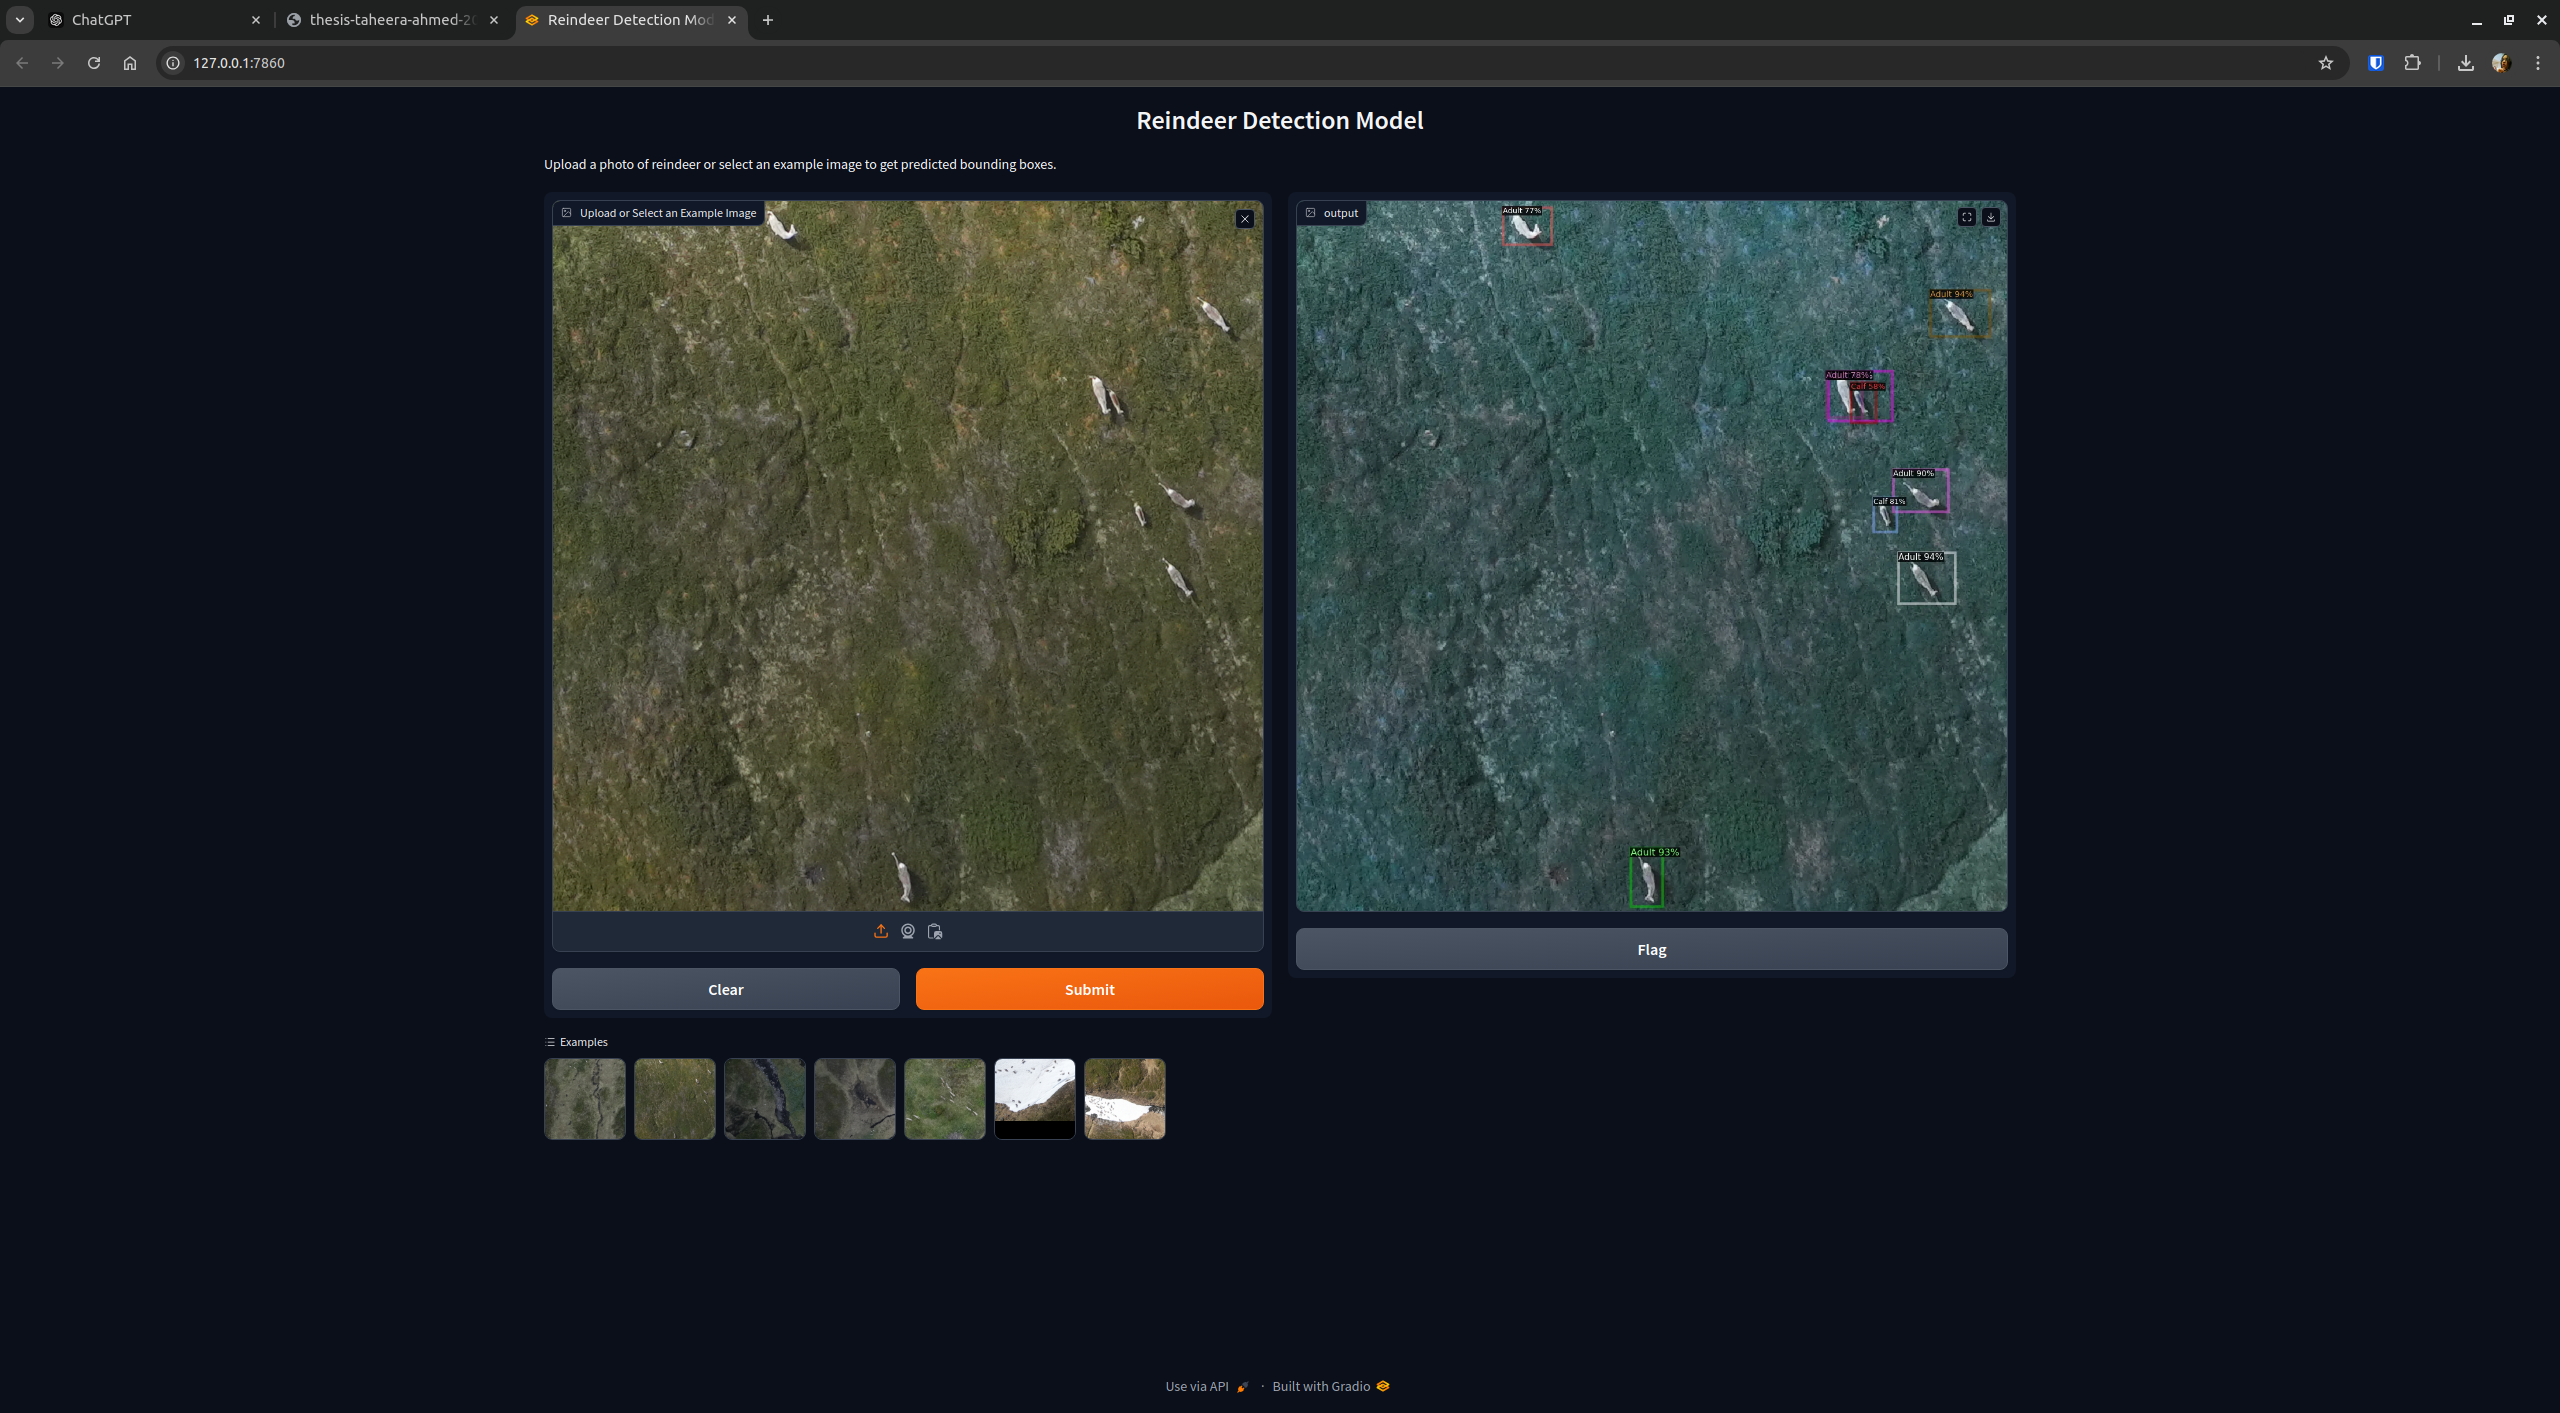
Task: Expand the Examples section
Action: pyautogui.click(x=576, y=1041)
